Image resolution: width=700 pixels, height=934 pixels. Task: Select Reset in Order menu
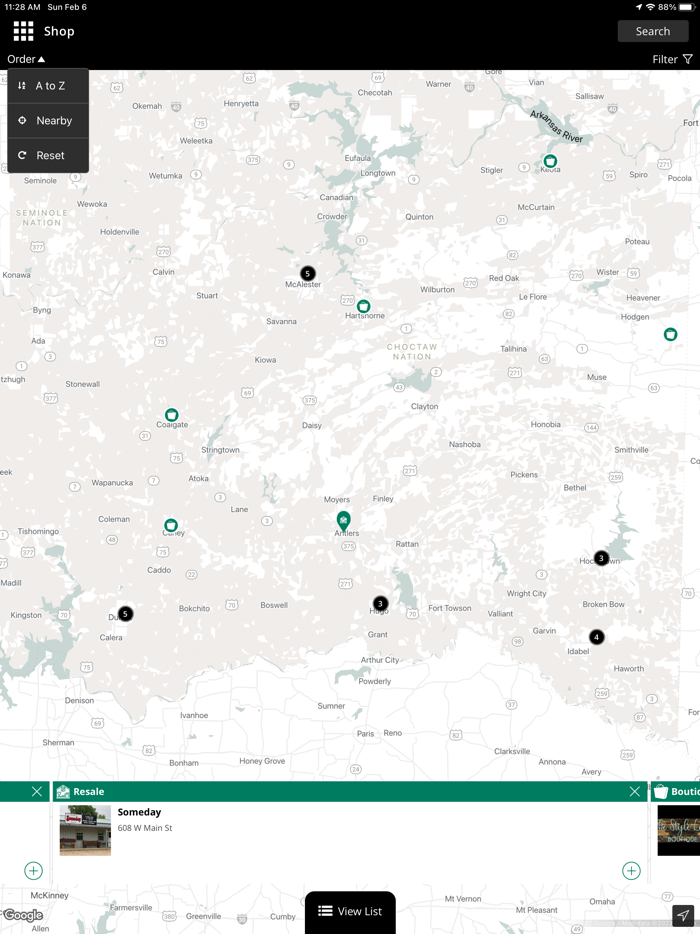click(x=48, y=155)
